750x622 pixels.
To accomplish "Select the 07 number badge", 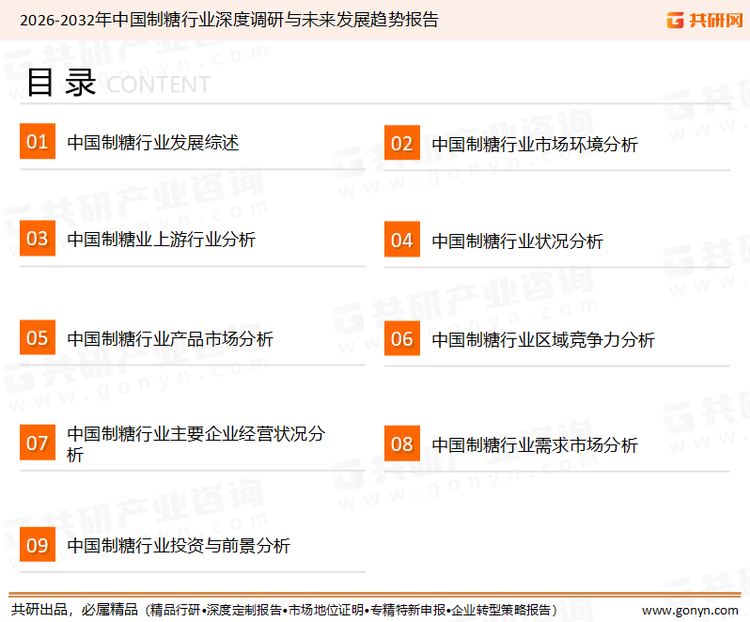I will pos(37,443).
